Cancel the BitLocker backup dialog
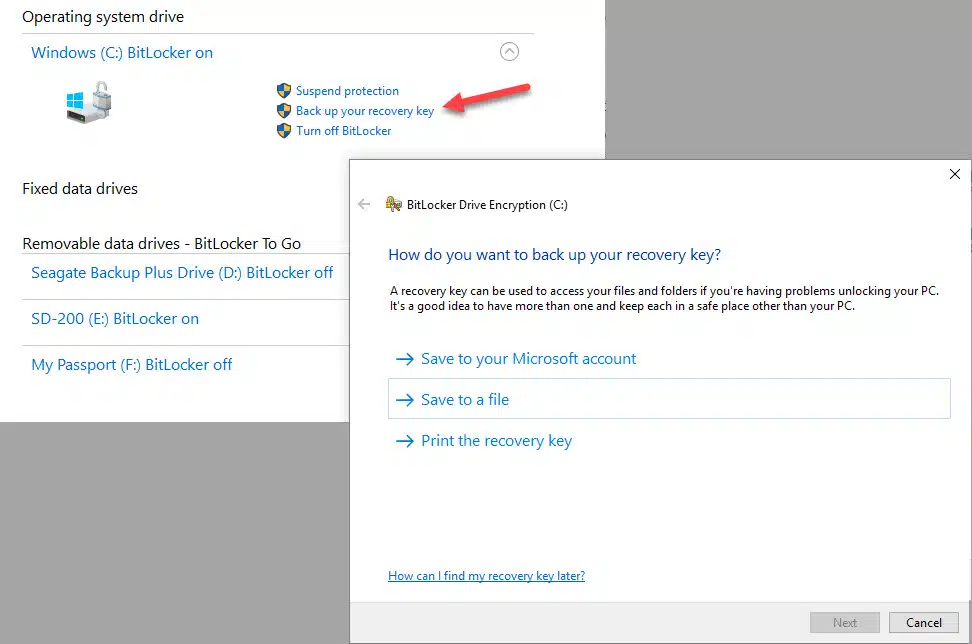Image resolution: width=972 pixels, height=644 pixels. click(x=924, y=622)
